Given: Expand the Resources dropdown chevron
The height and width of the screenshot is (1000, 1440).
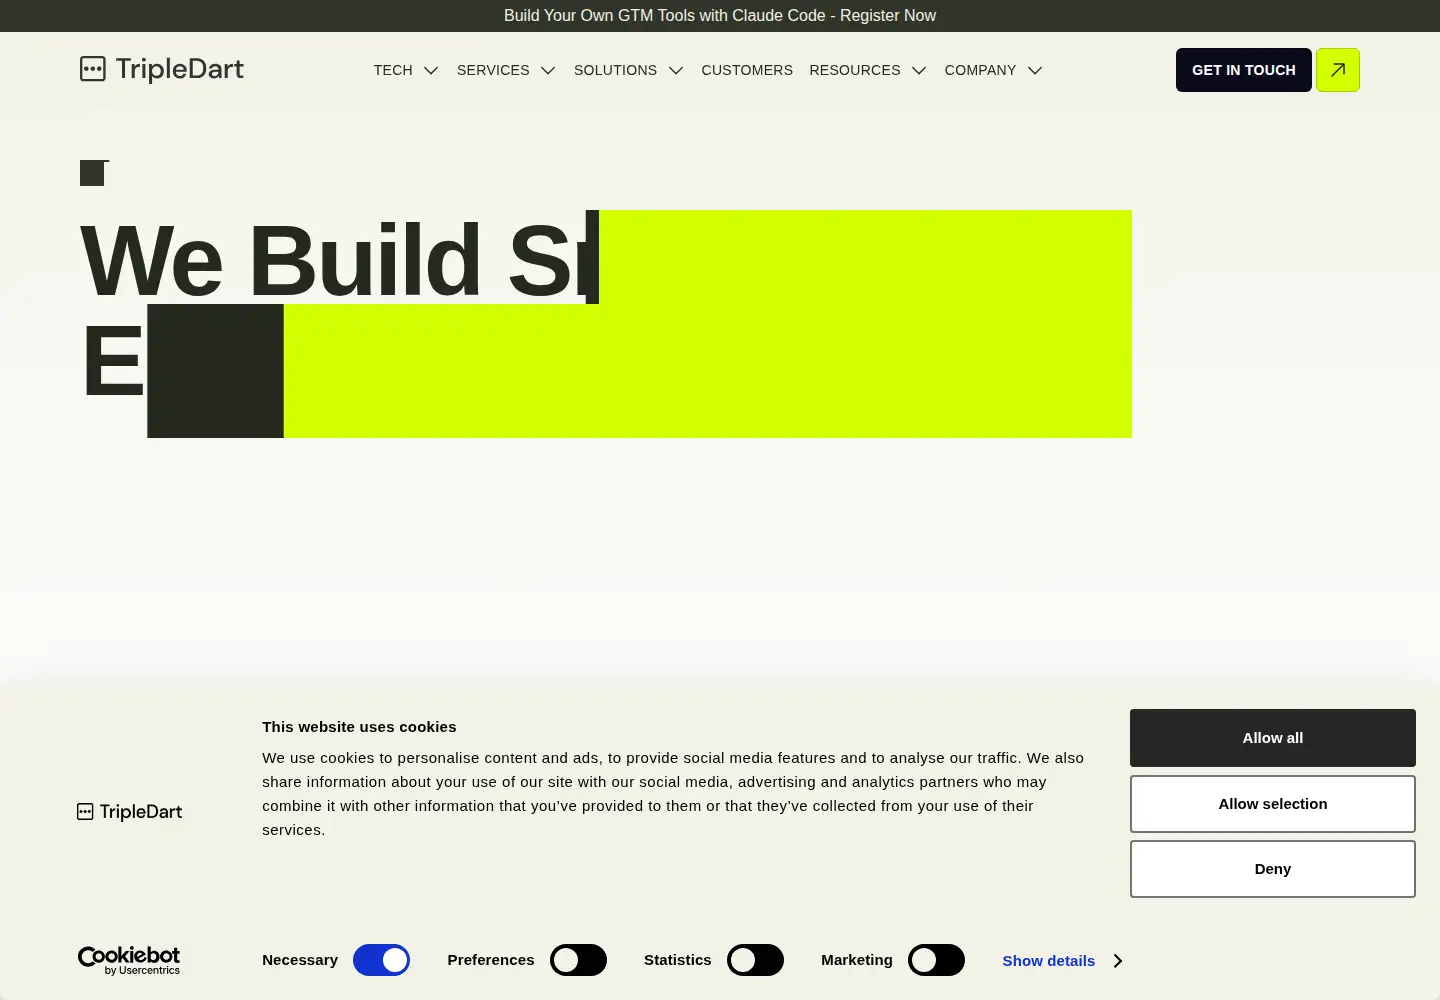Looking at the screenshot, I should click(x=919, y=70).
